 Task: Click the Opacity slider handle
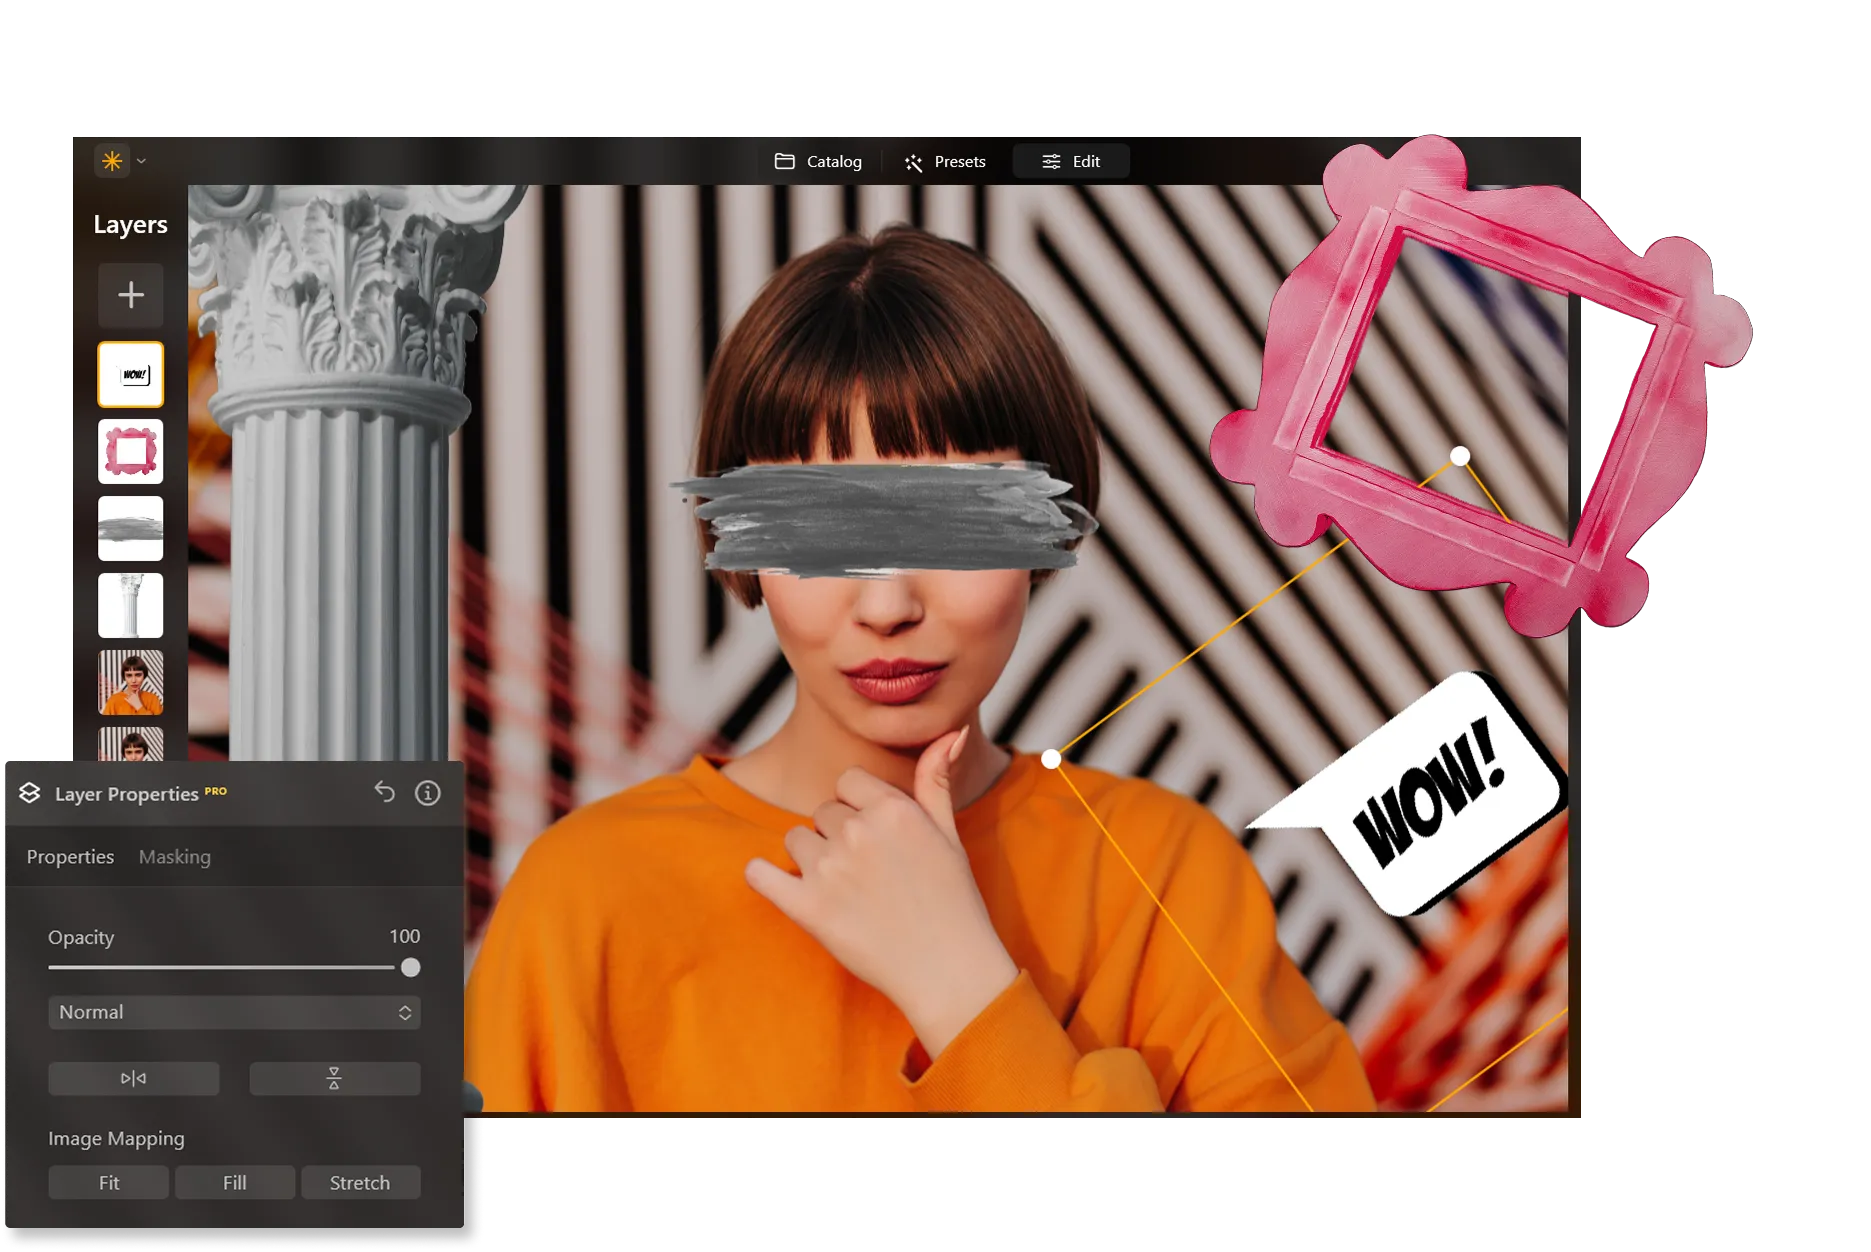tap(410, 968)
